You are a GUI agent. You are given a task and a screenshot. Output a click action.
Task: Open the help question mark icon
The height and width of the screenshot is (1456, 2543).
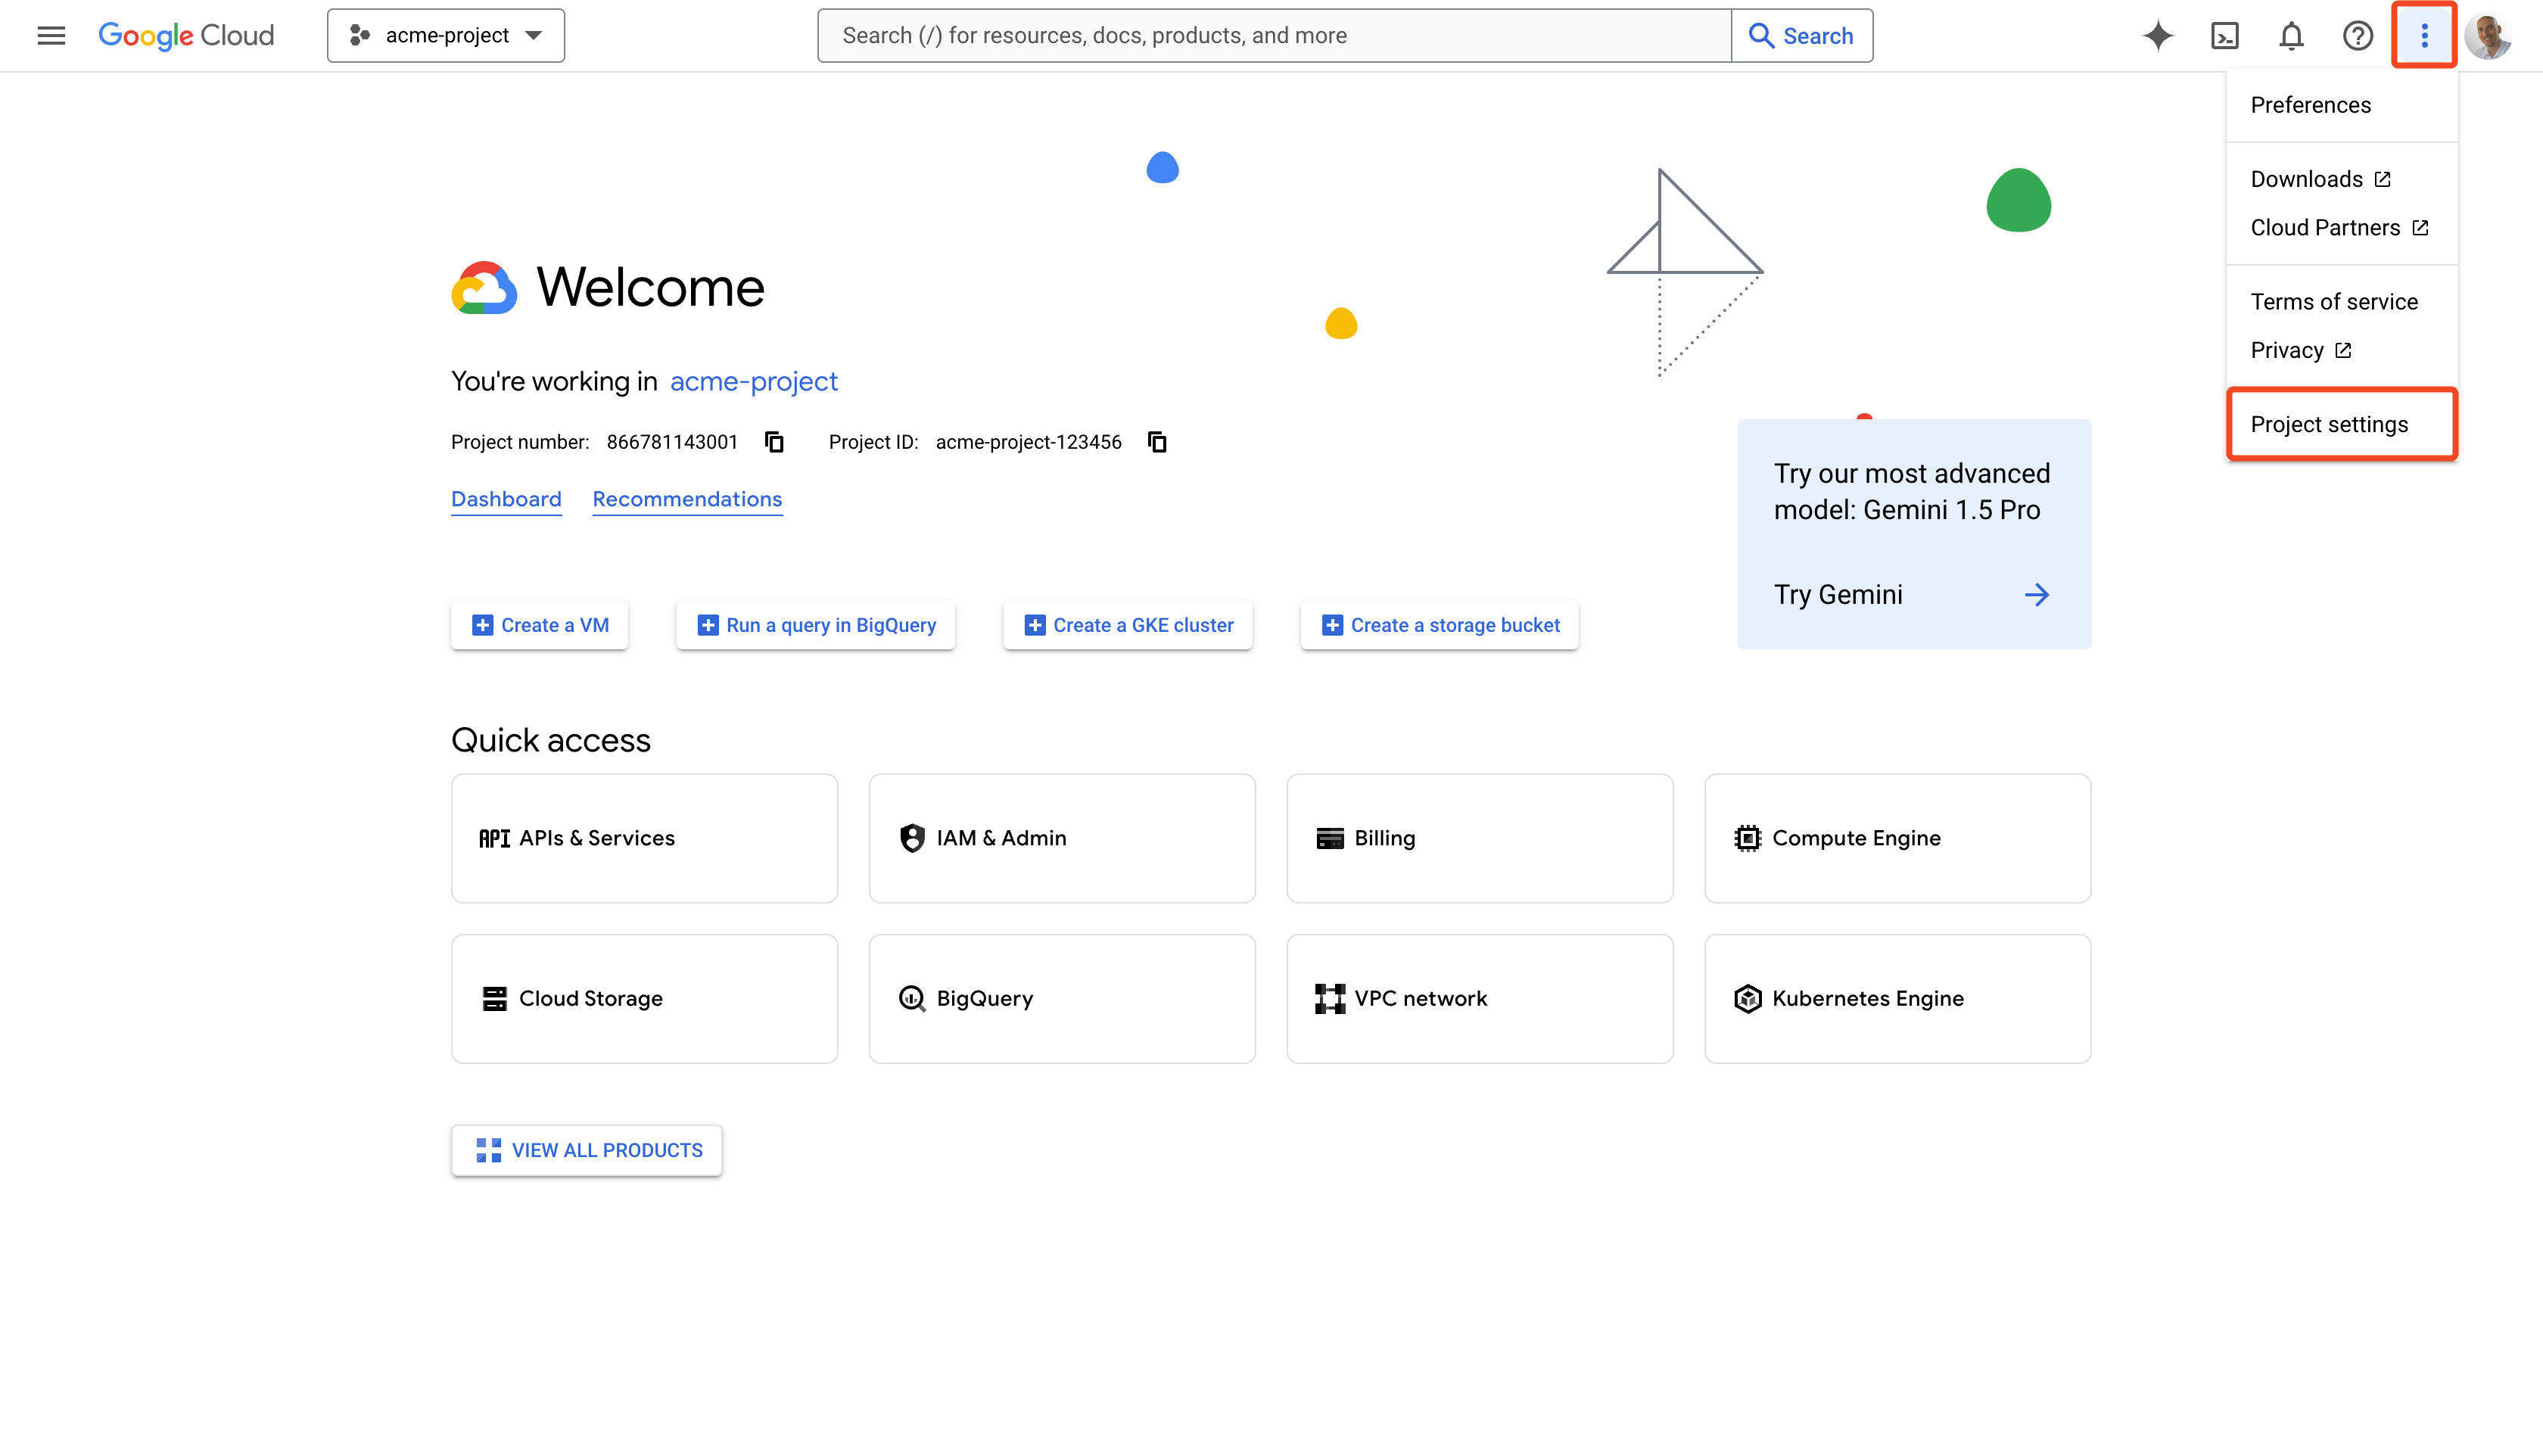2358,36
